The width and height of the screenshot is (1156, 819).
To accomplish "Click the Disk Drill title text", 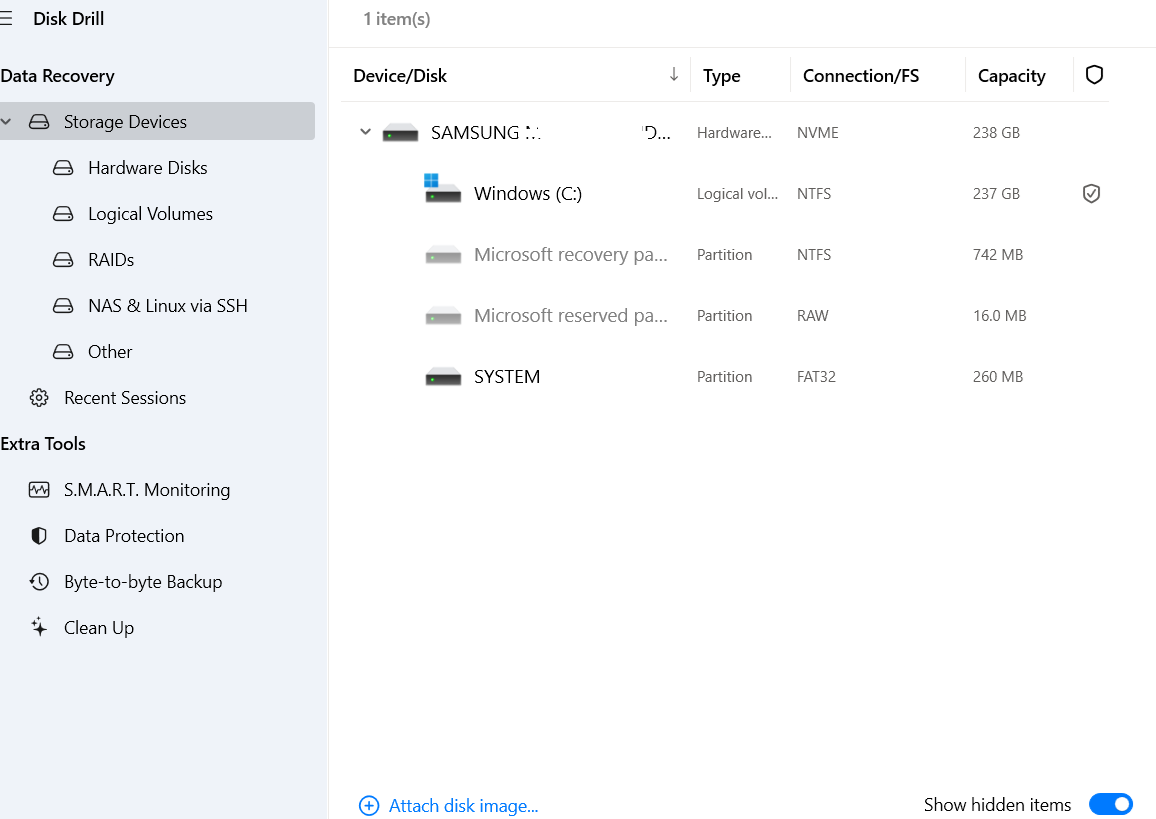I will pos(69,18).
